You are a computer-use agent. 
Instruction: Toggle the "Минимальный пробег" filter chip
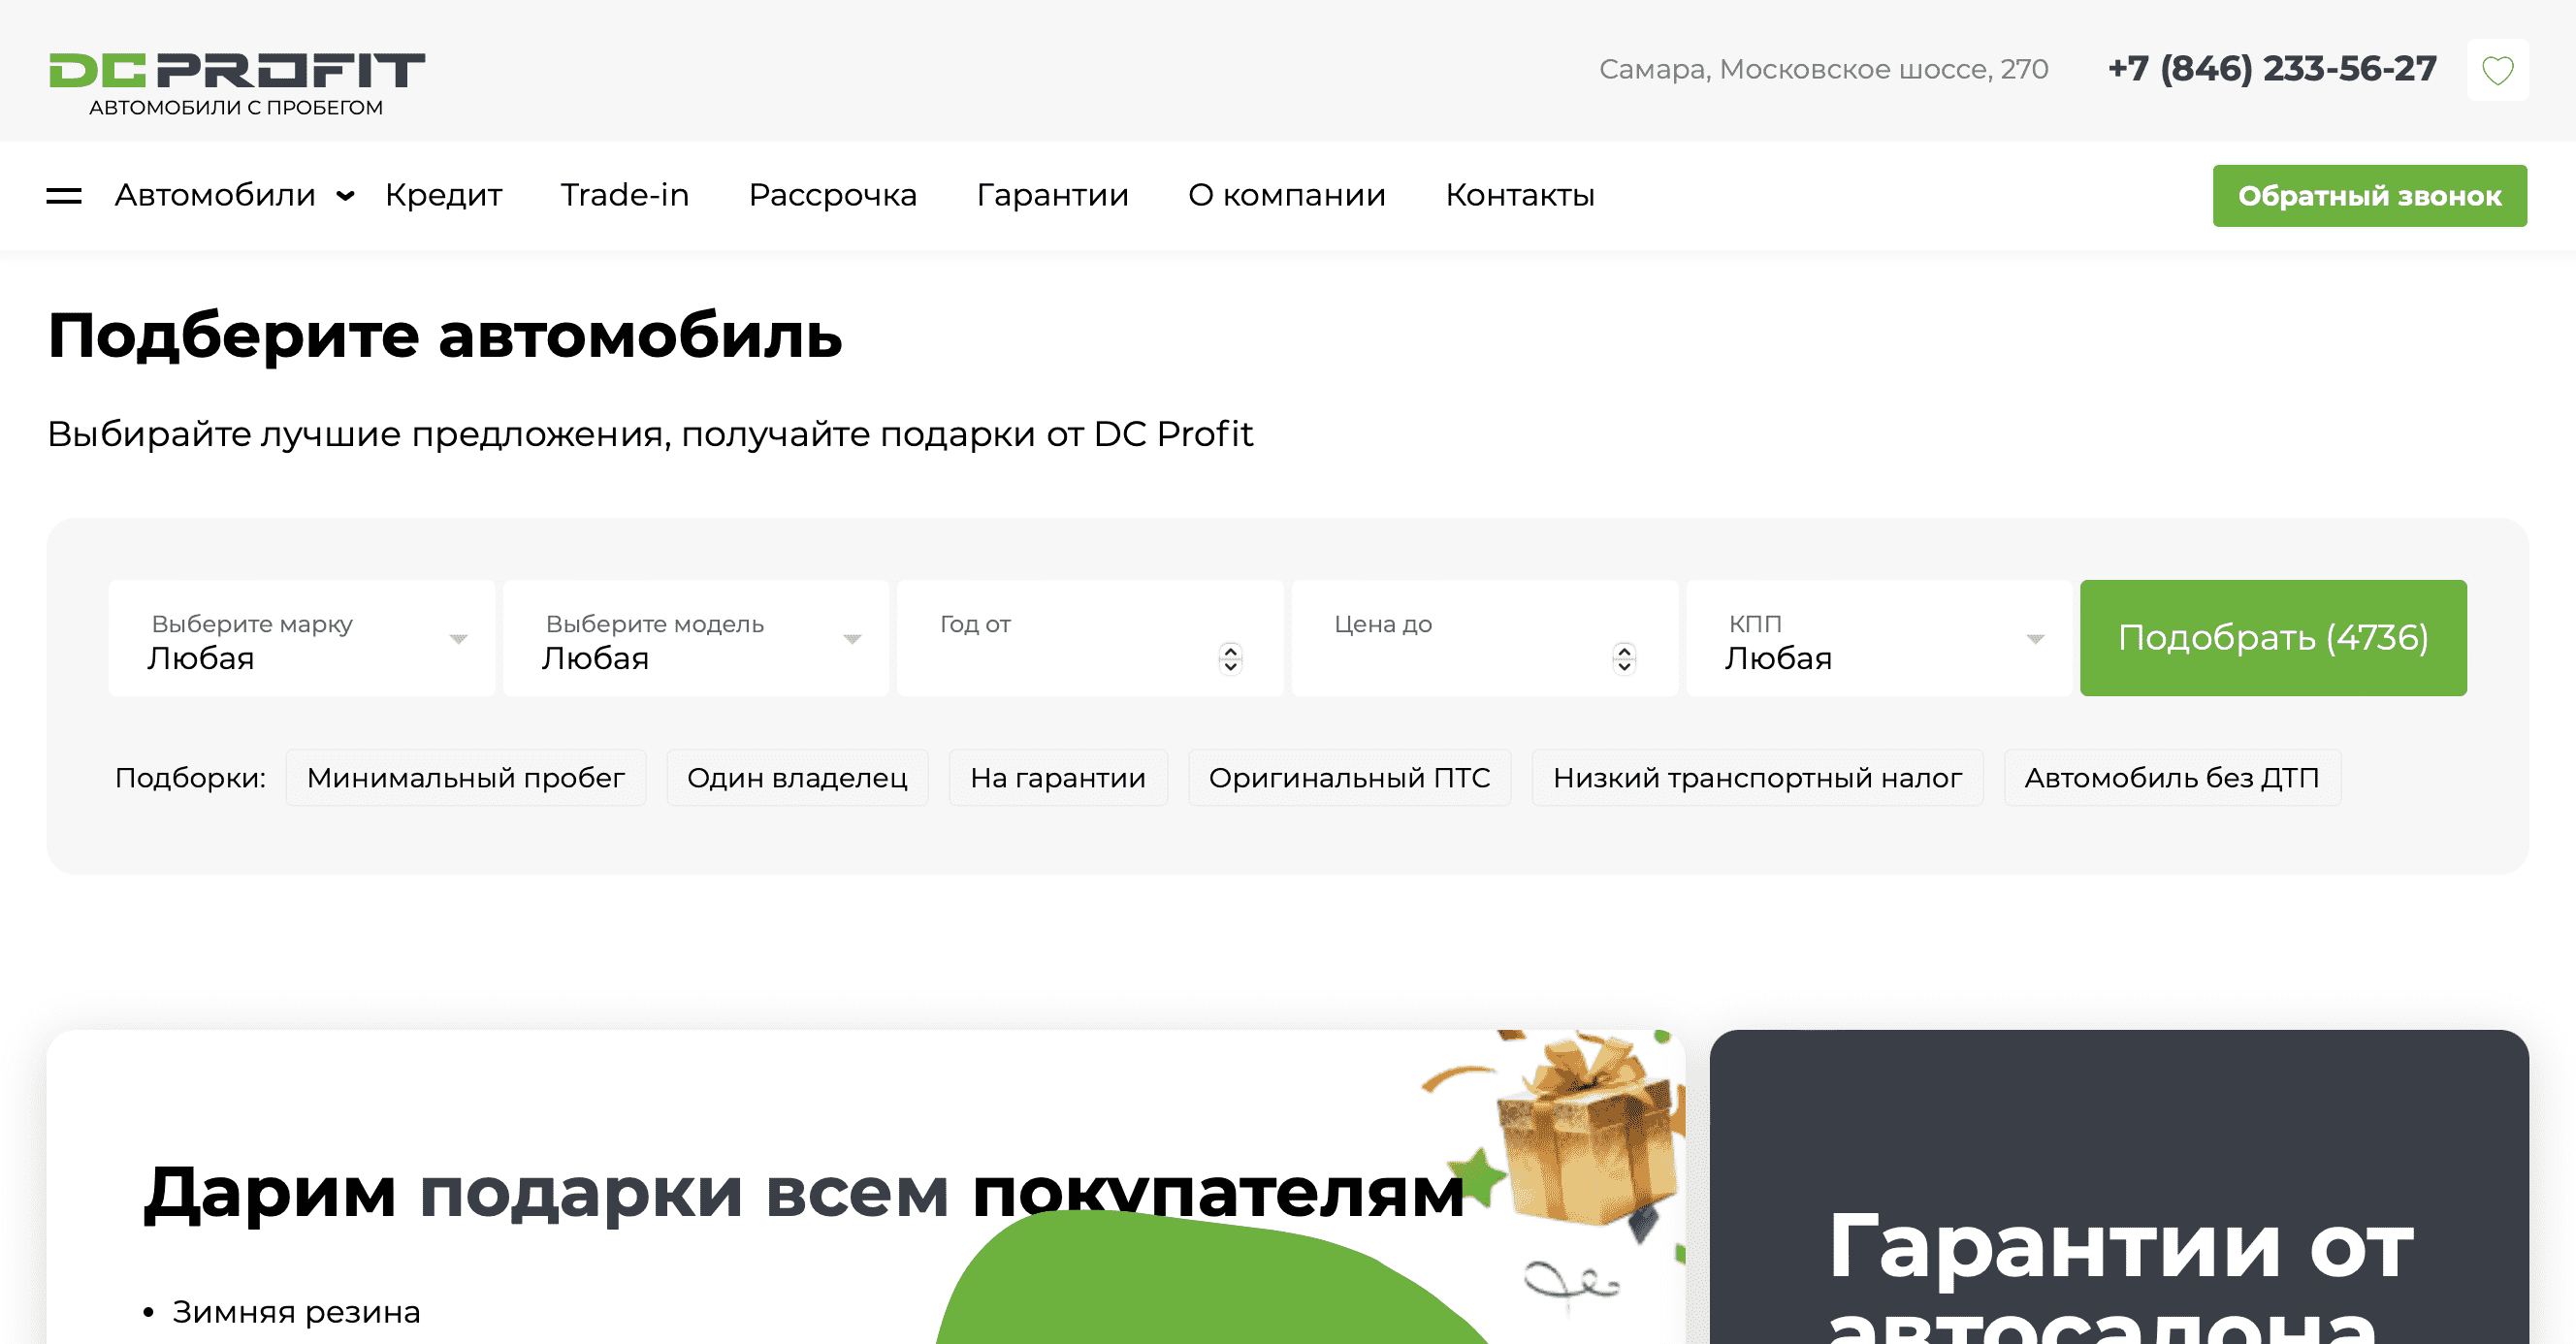coord(466,777)
